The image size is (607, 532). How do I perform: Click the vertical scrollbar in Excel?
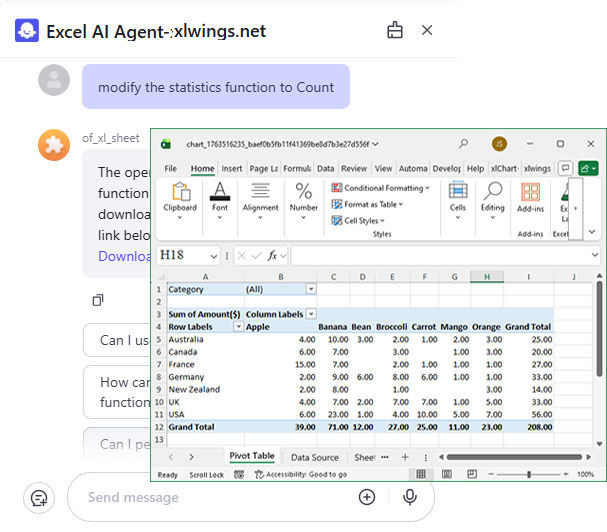(x=599, y=329)
